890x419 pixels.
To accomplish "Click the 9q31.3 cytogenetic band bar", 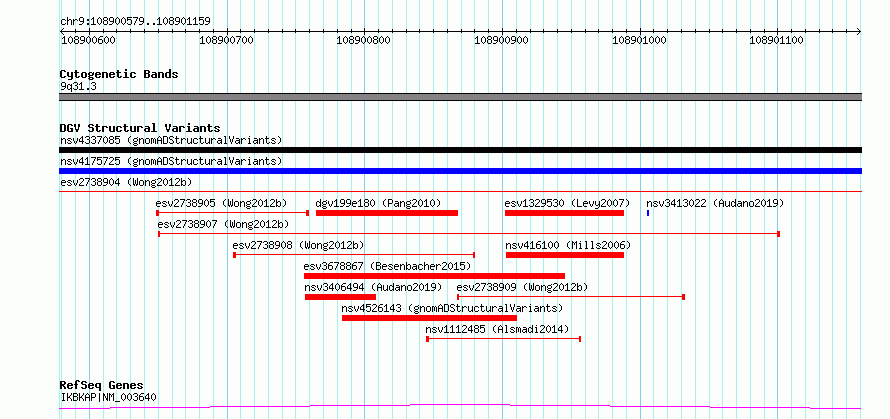I will point(460,97).
